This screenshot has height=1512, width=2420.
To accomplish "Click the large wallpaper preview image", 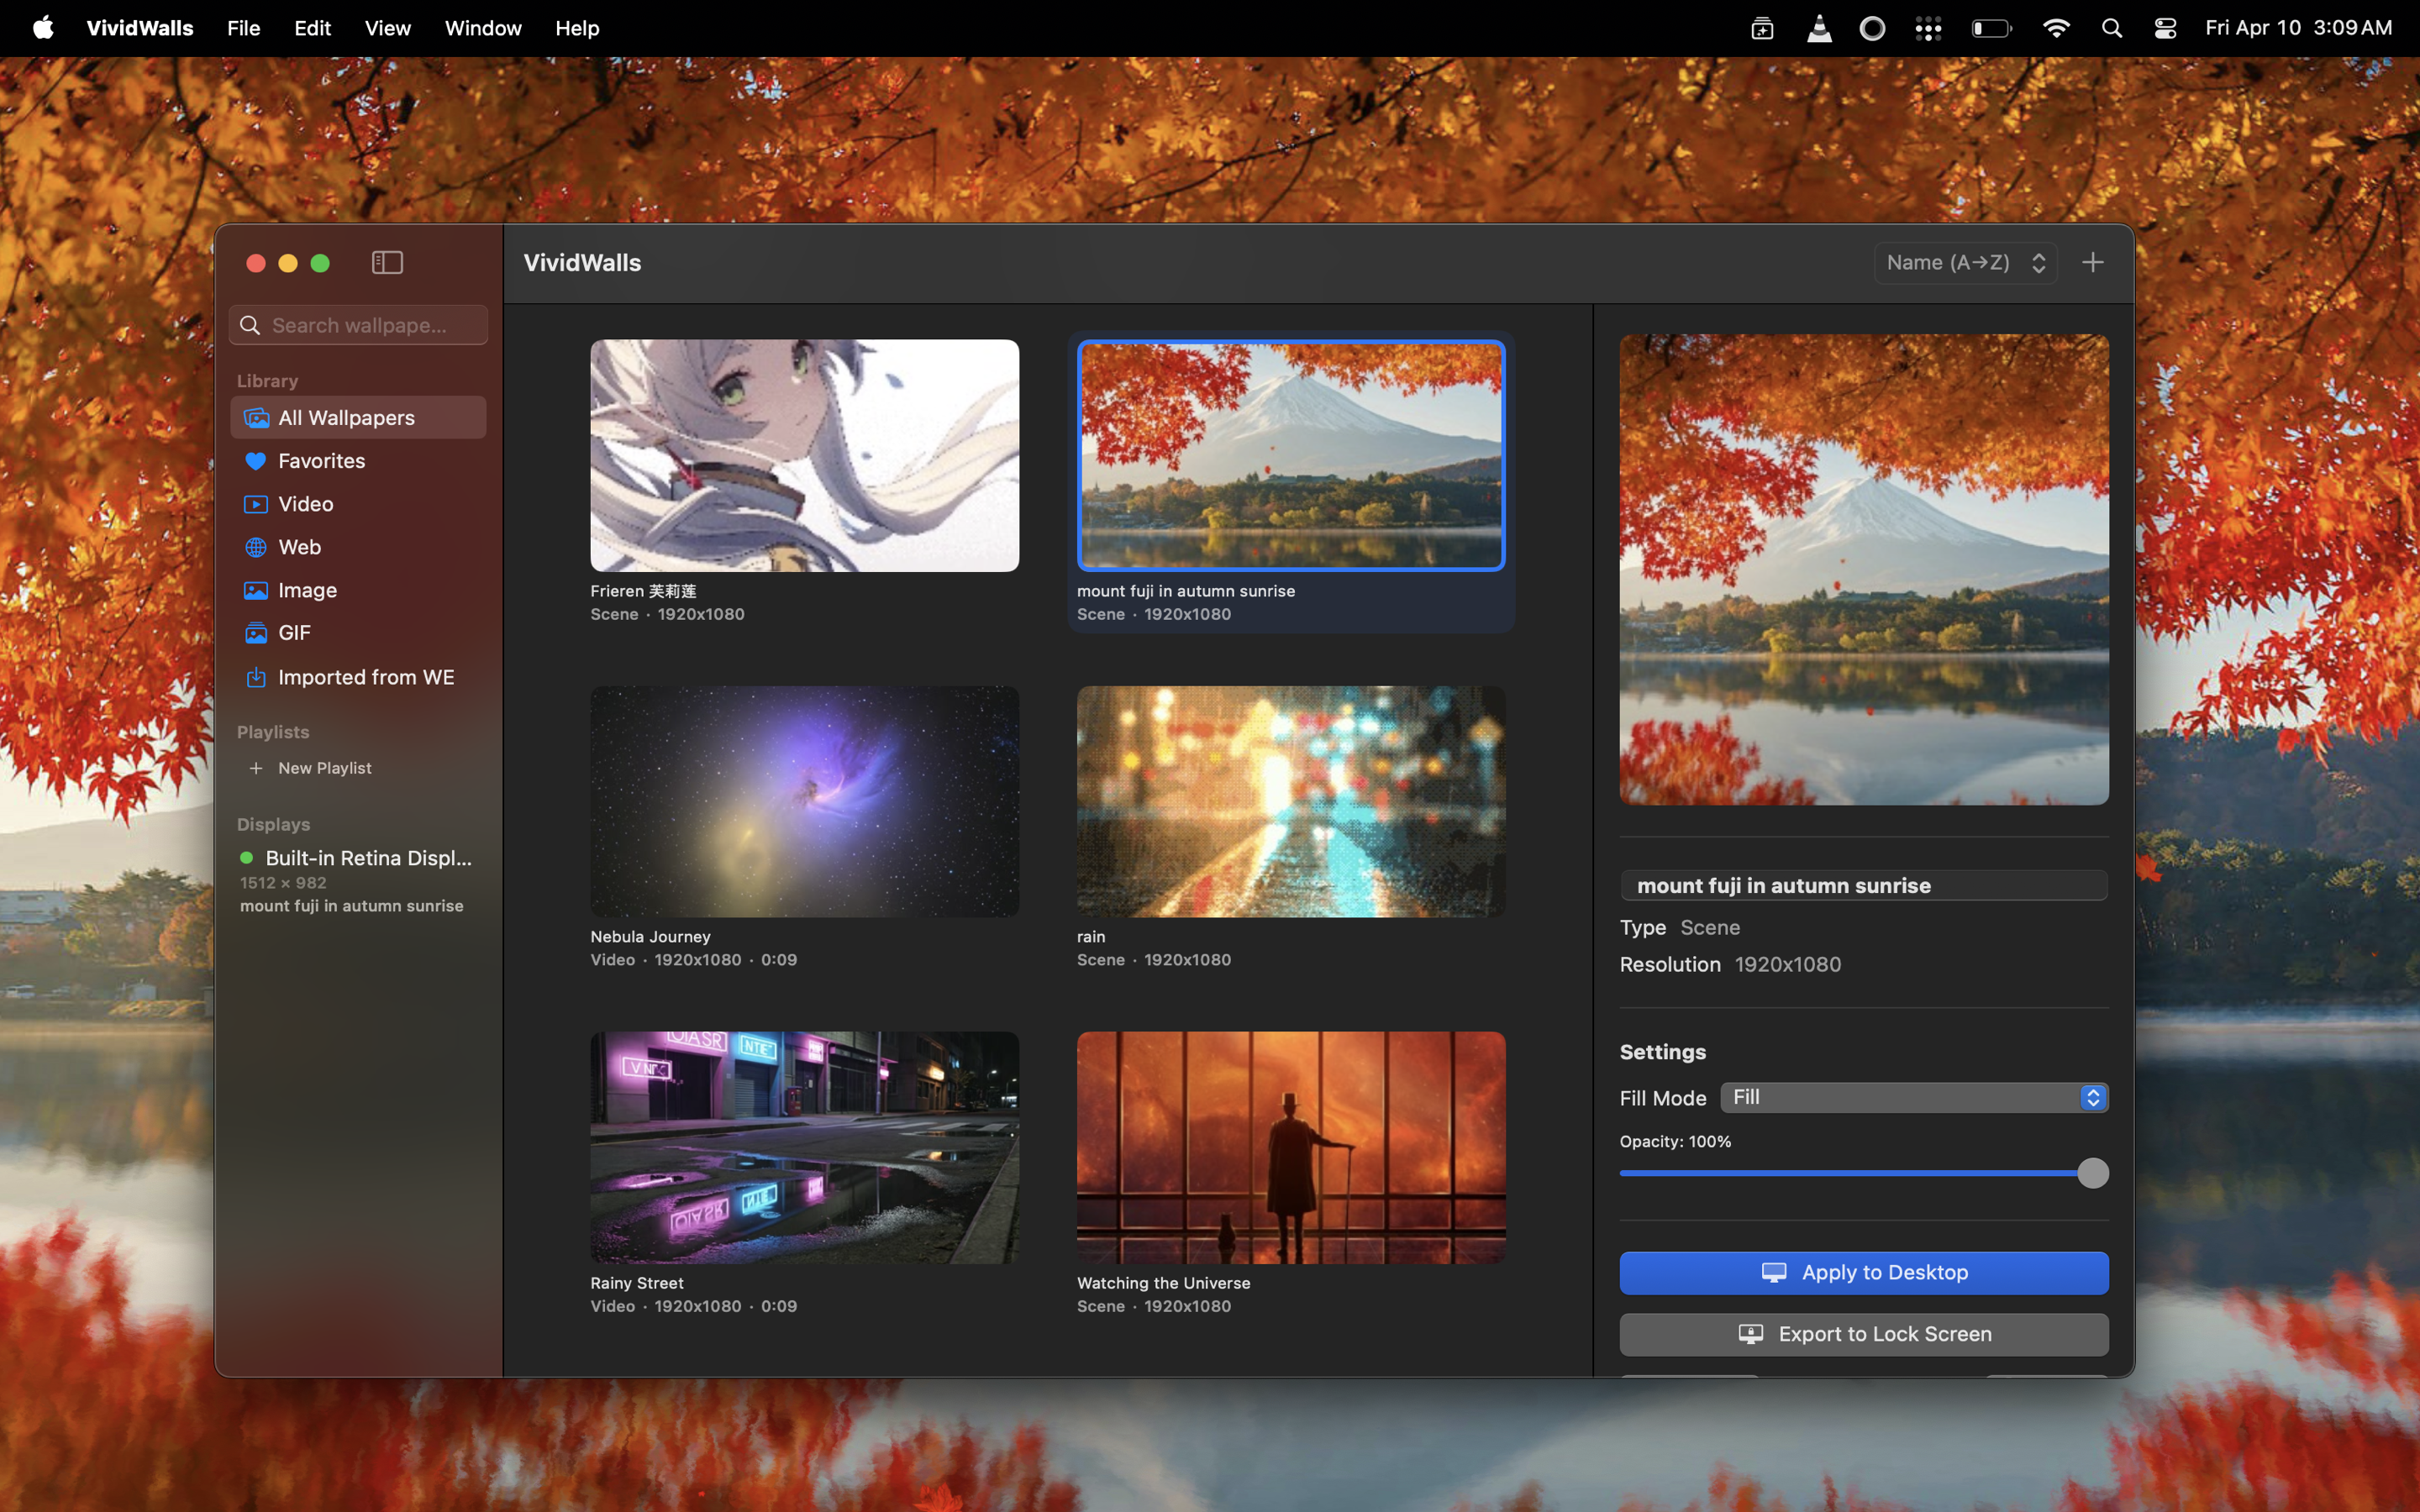I will point(1864,569).
